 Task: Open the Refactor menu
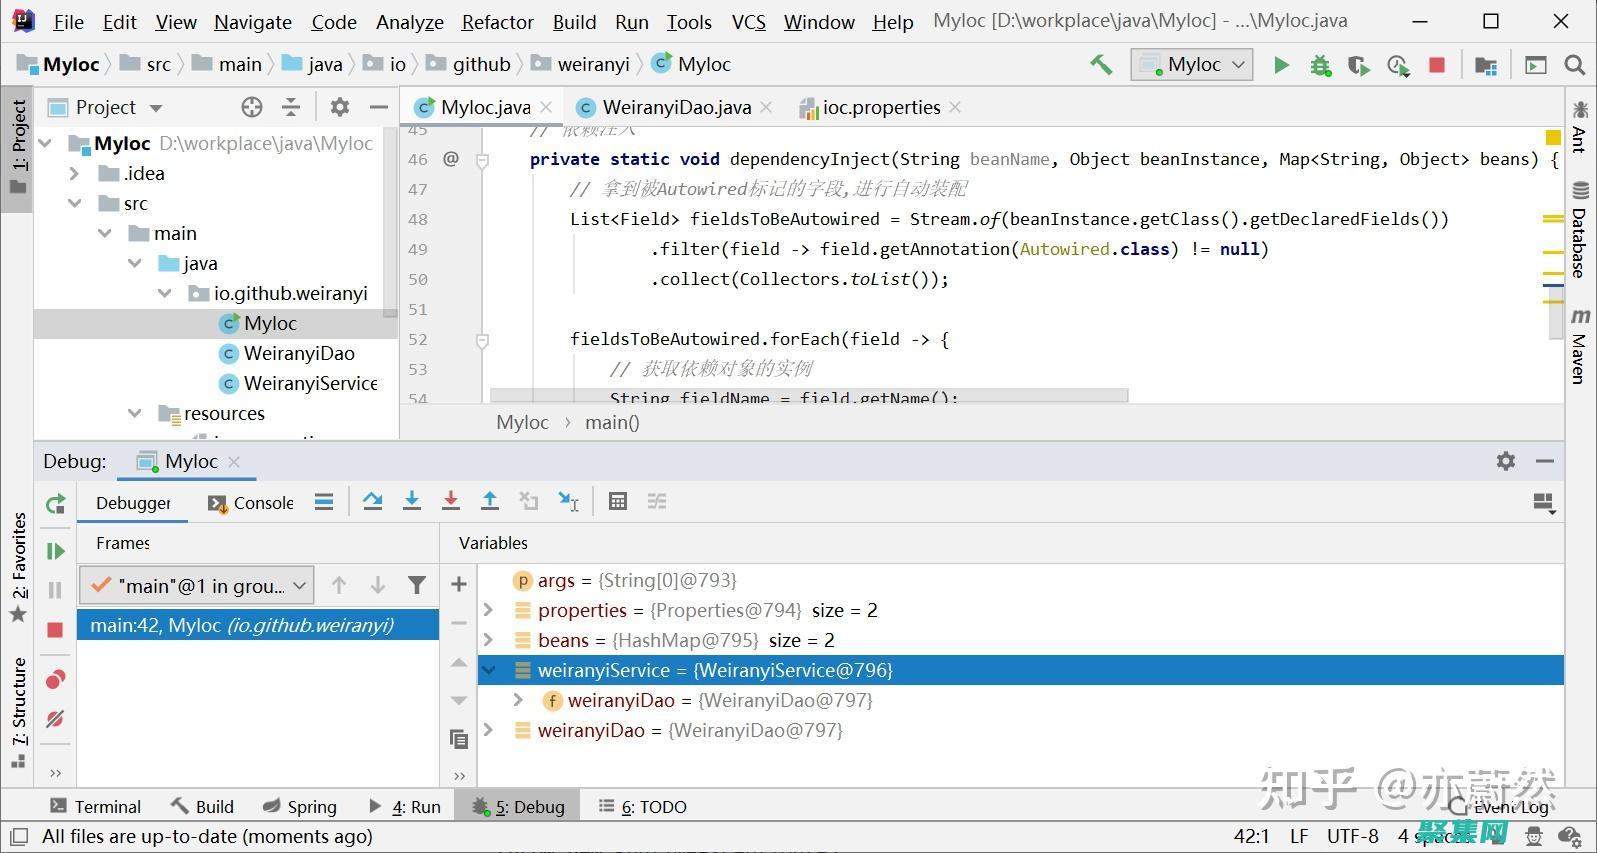(497, 22)
